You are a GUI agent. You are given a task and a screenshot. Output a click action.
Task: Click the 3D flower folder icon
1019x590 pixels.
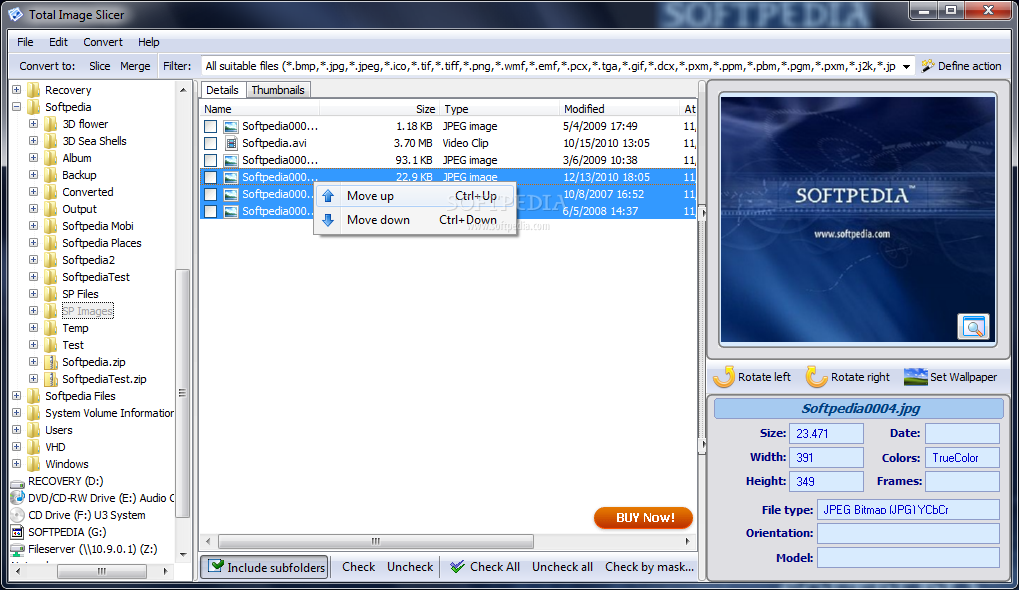coord(51,123)
